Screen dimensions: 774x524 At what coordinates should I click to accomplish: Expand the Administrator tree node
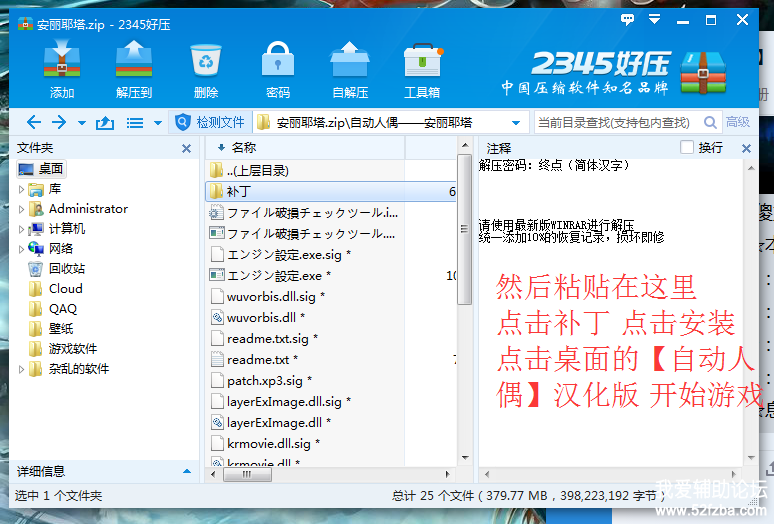(x=21, y=209)
